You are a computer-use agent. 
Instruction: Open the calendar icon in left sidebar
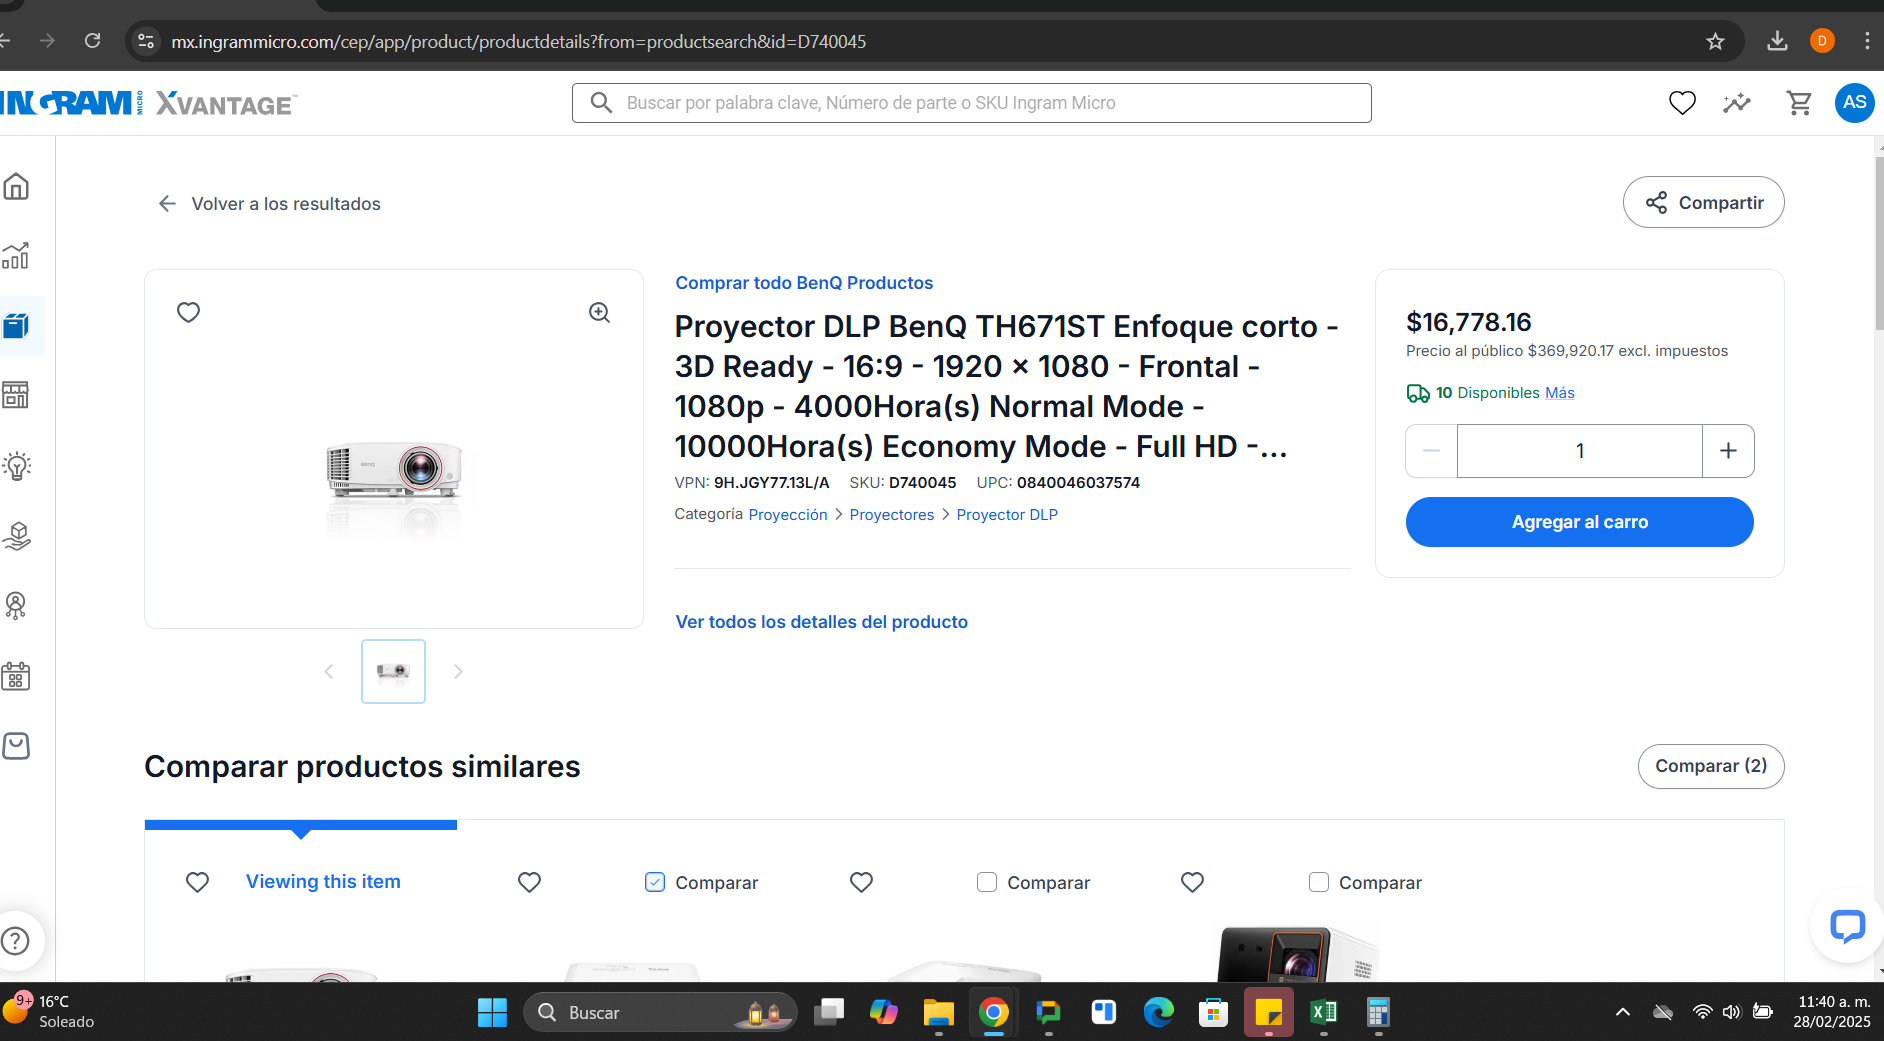click(16, 676)
